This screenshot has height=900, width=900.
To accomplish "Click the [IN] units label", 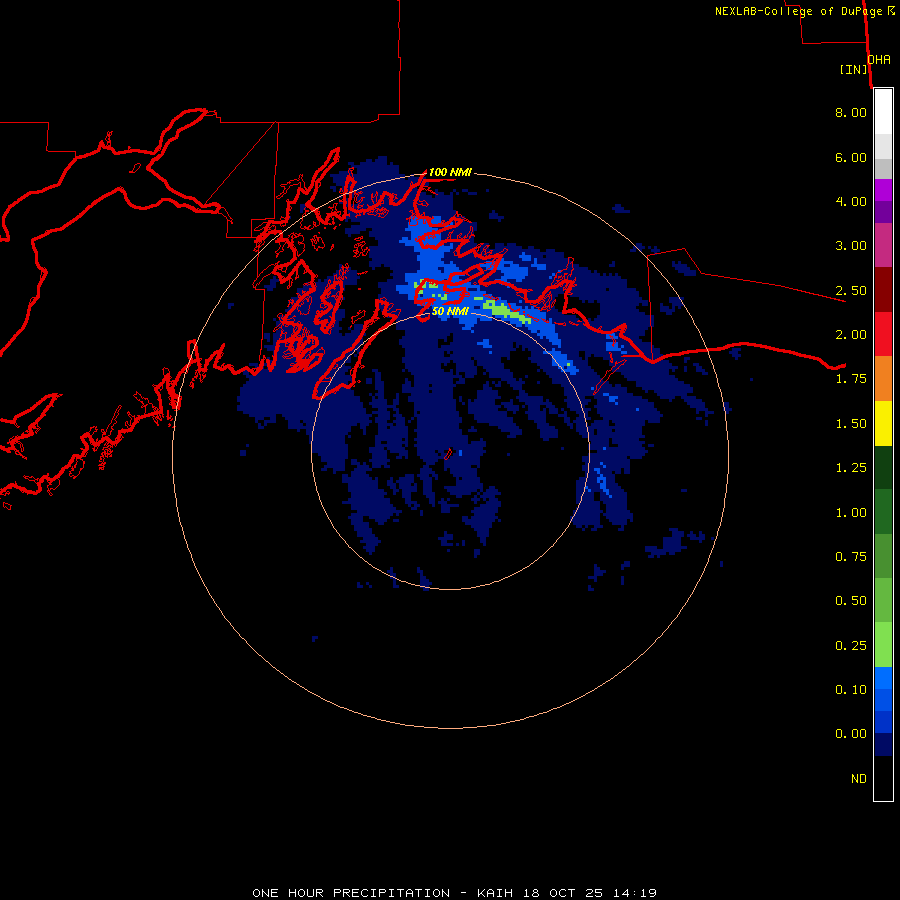I will pos(853,69).
